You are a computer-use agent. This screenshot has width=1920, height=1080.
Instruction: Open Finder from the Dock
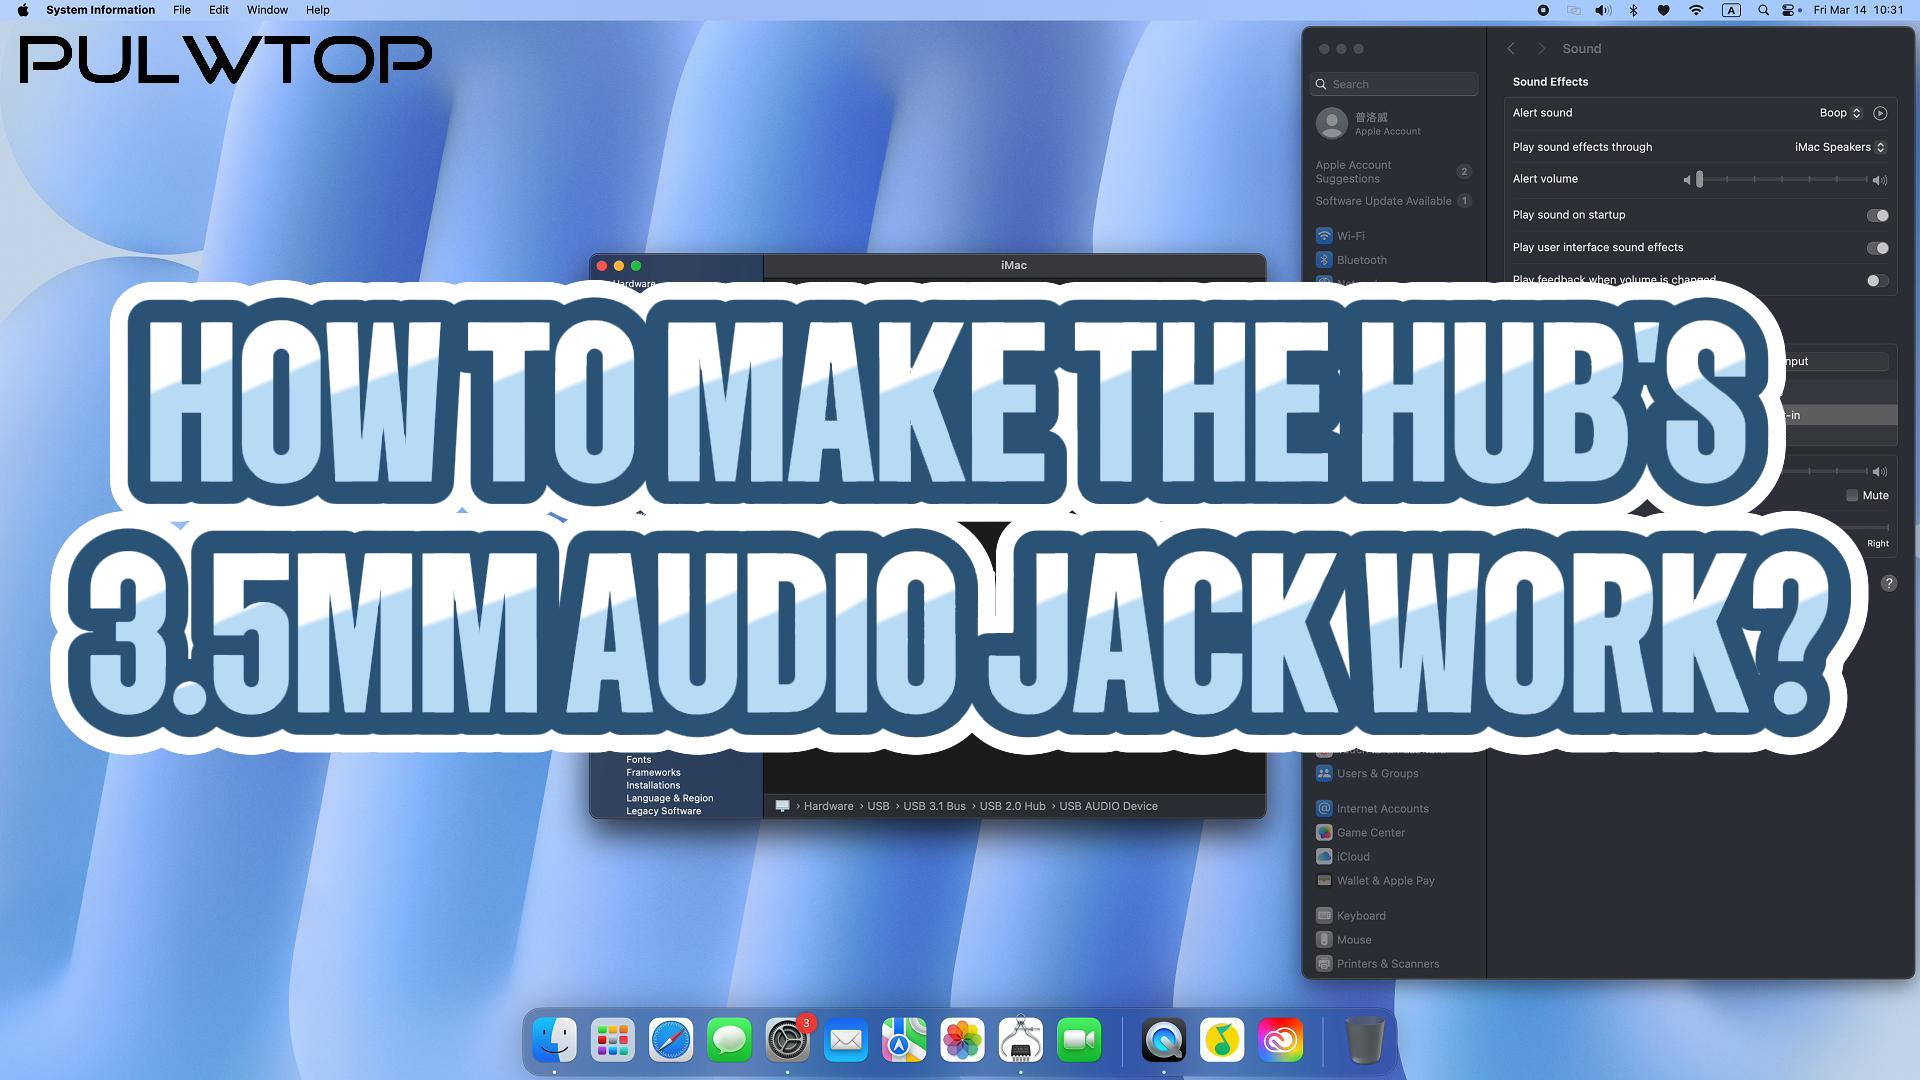click(x=554, y=1040)
